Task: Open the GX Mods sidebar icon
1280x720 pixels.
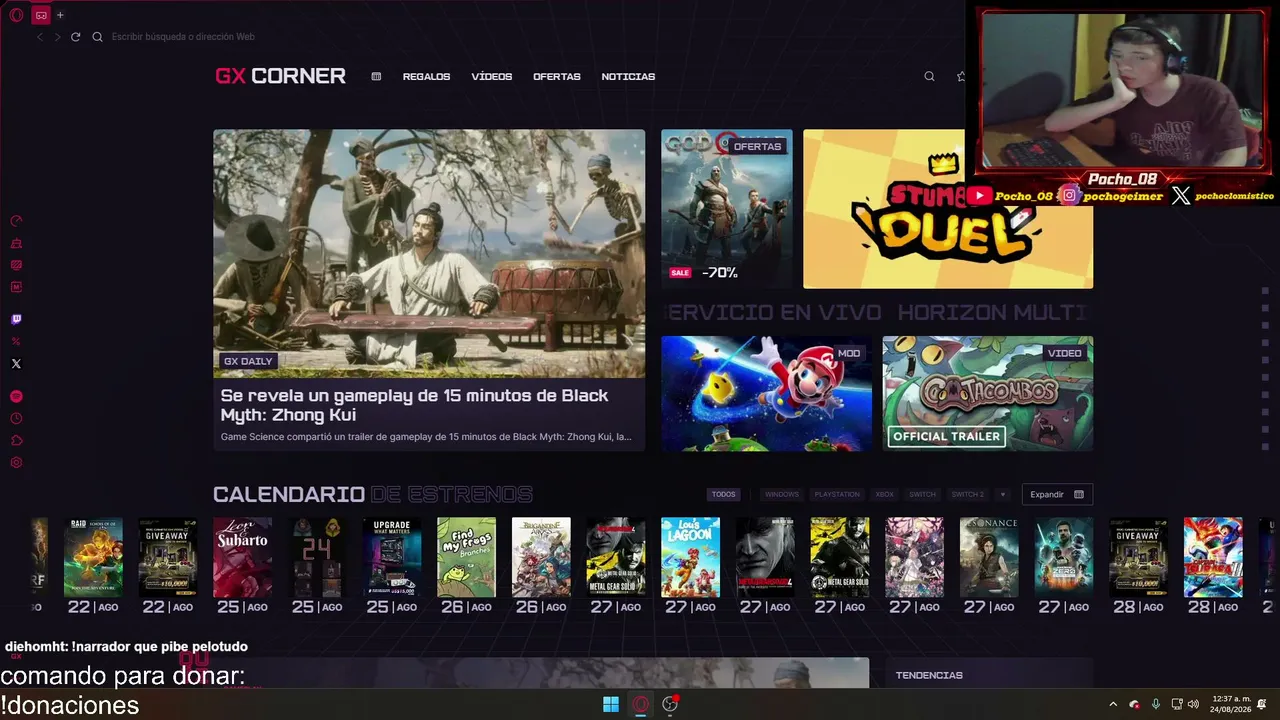Action: (16, 265)
